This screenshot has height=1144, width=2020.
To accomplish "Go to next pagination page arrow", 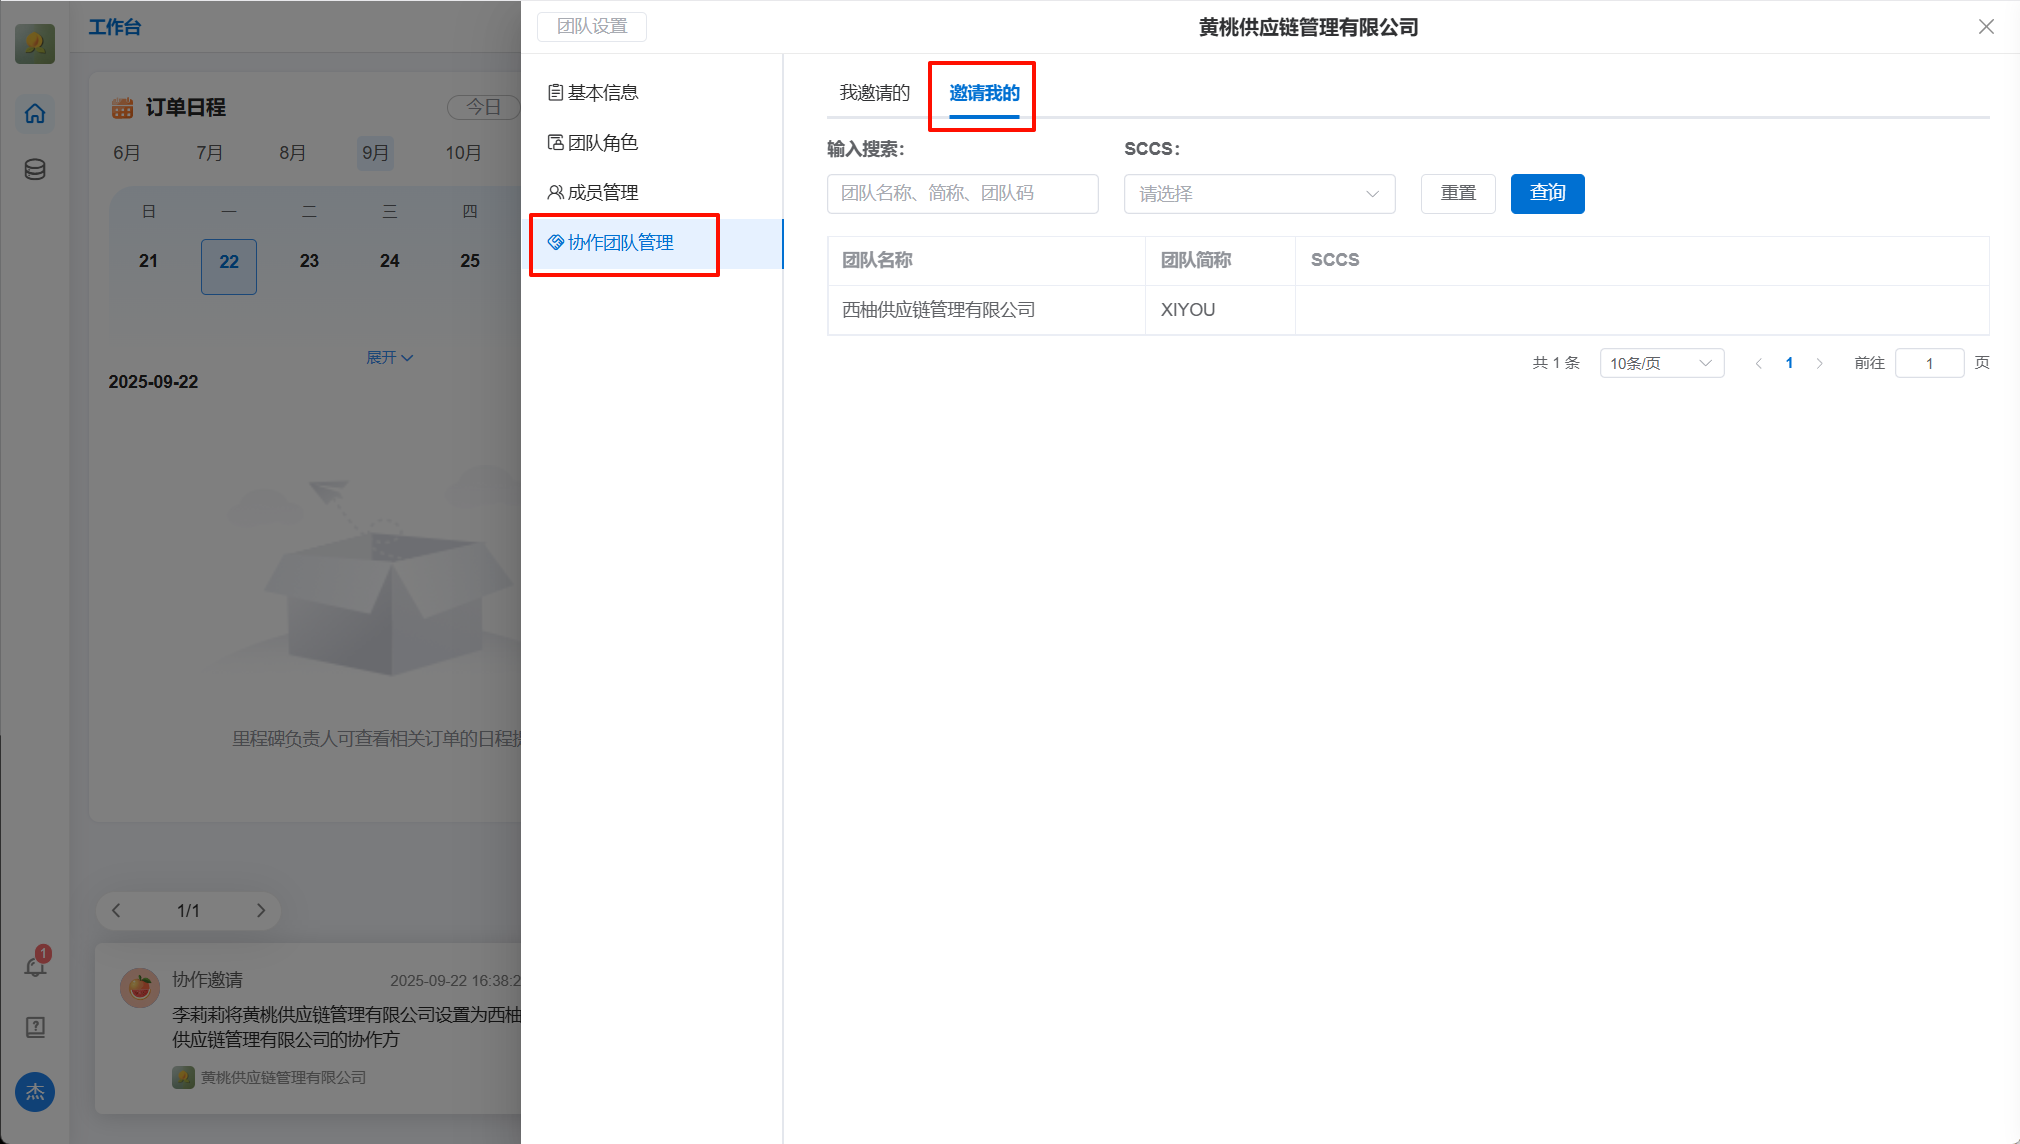I will (1819, 363).
